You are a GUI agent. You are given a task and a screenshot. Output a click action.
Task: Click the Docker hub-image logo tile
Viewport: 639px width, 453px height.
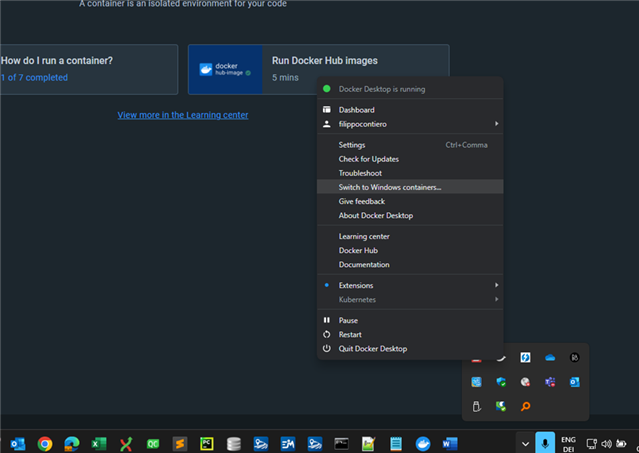click(x=225, y=70)
